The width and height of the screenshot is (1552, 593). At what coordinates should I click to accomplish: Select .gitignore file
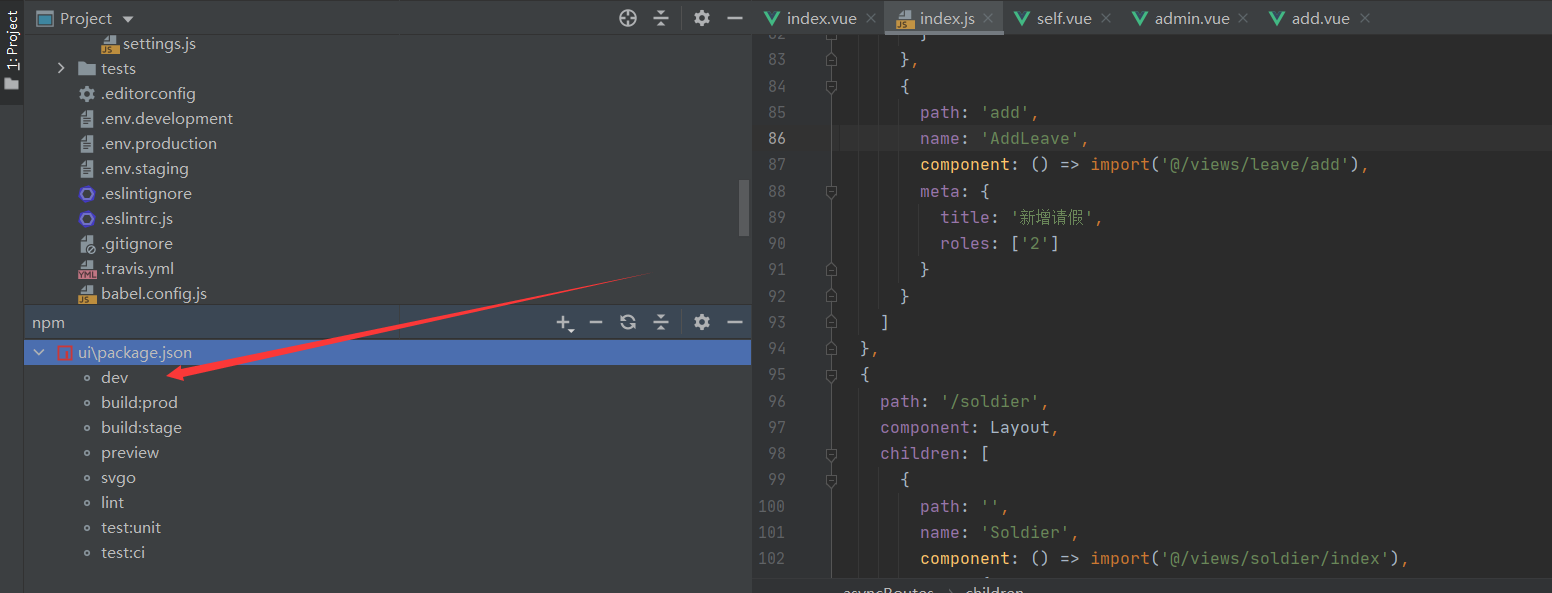point(137,243)
